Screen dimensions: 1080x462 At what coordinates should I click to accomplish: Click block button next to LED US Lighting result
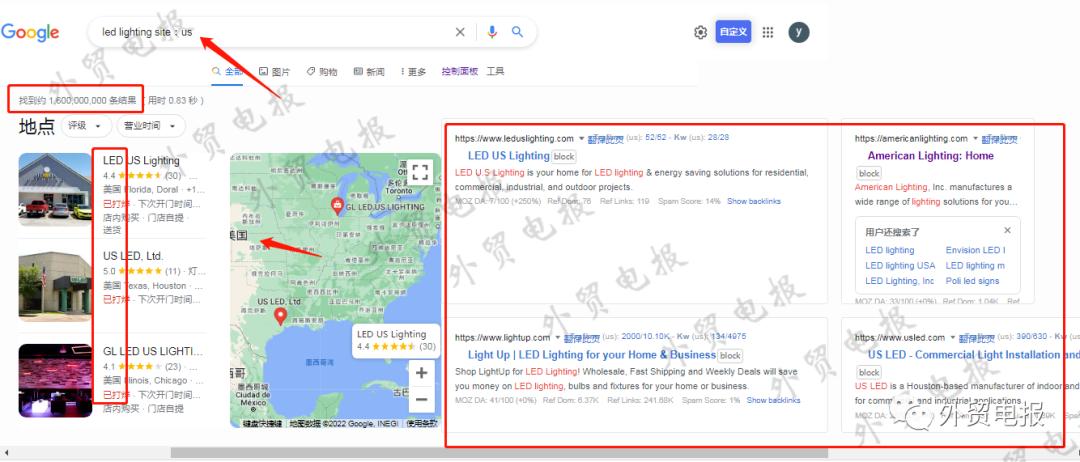(x=564, y=156)
